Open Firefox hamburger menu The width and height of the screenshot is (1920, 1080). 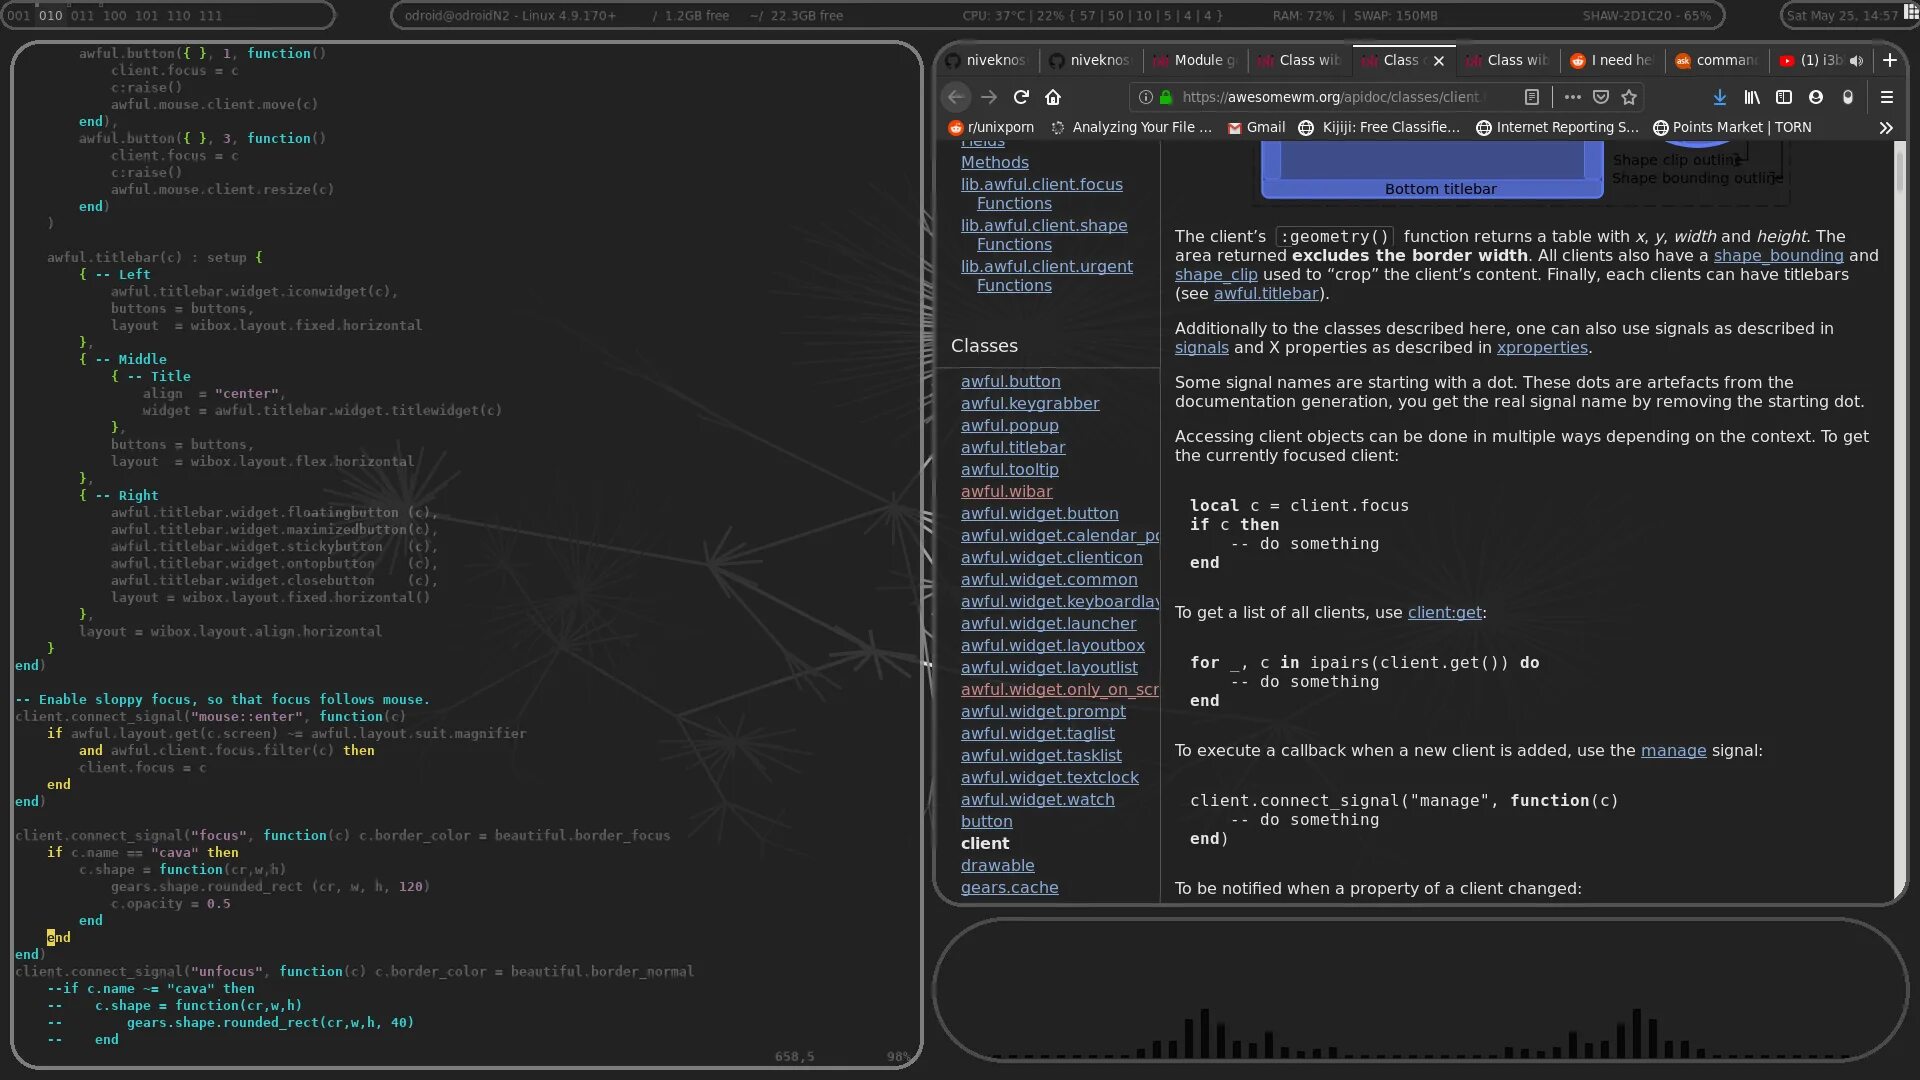click(1887, 97)
